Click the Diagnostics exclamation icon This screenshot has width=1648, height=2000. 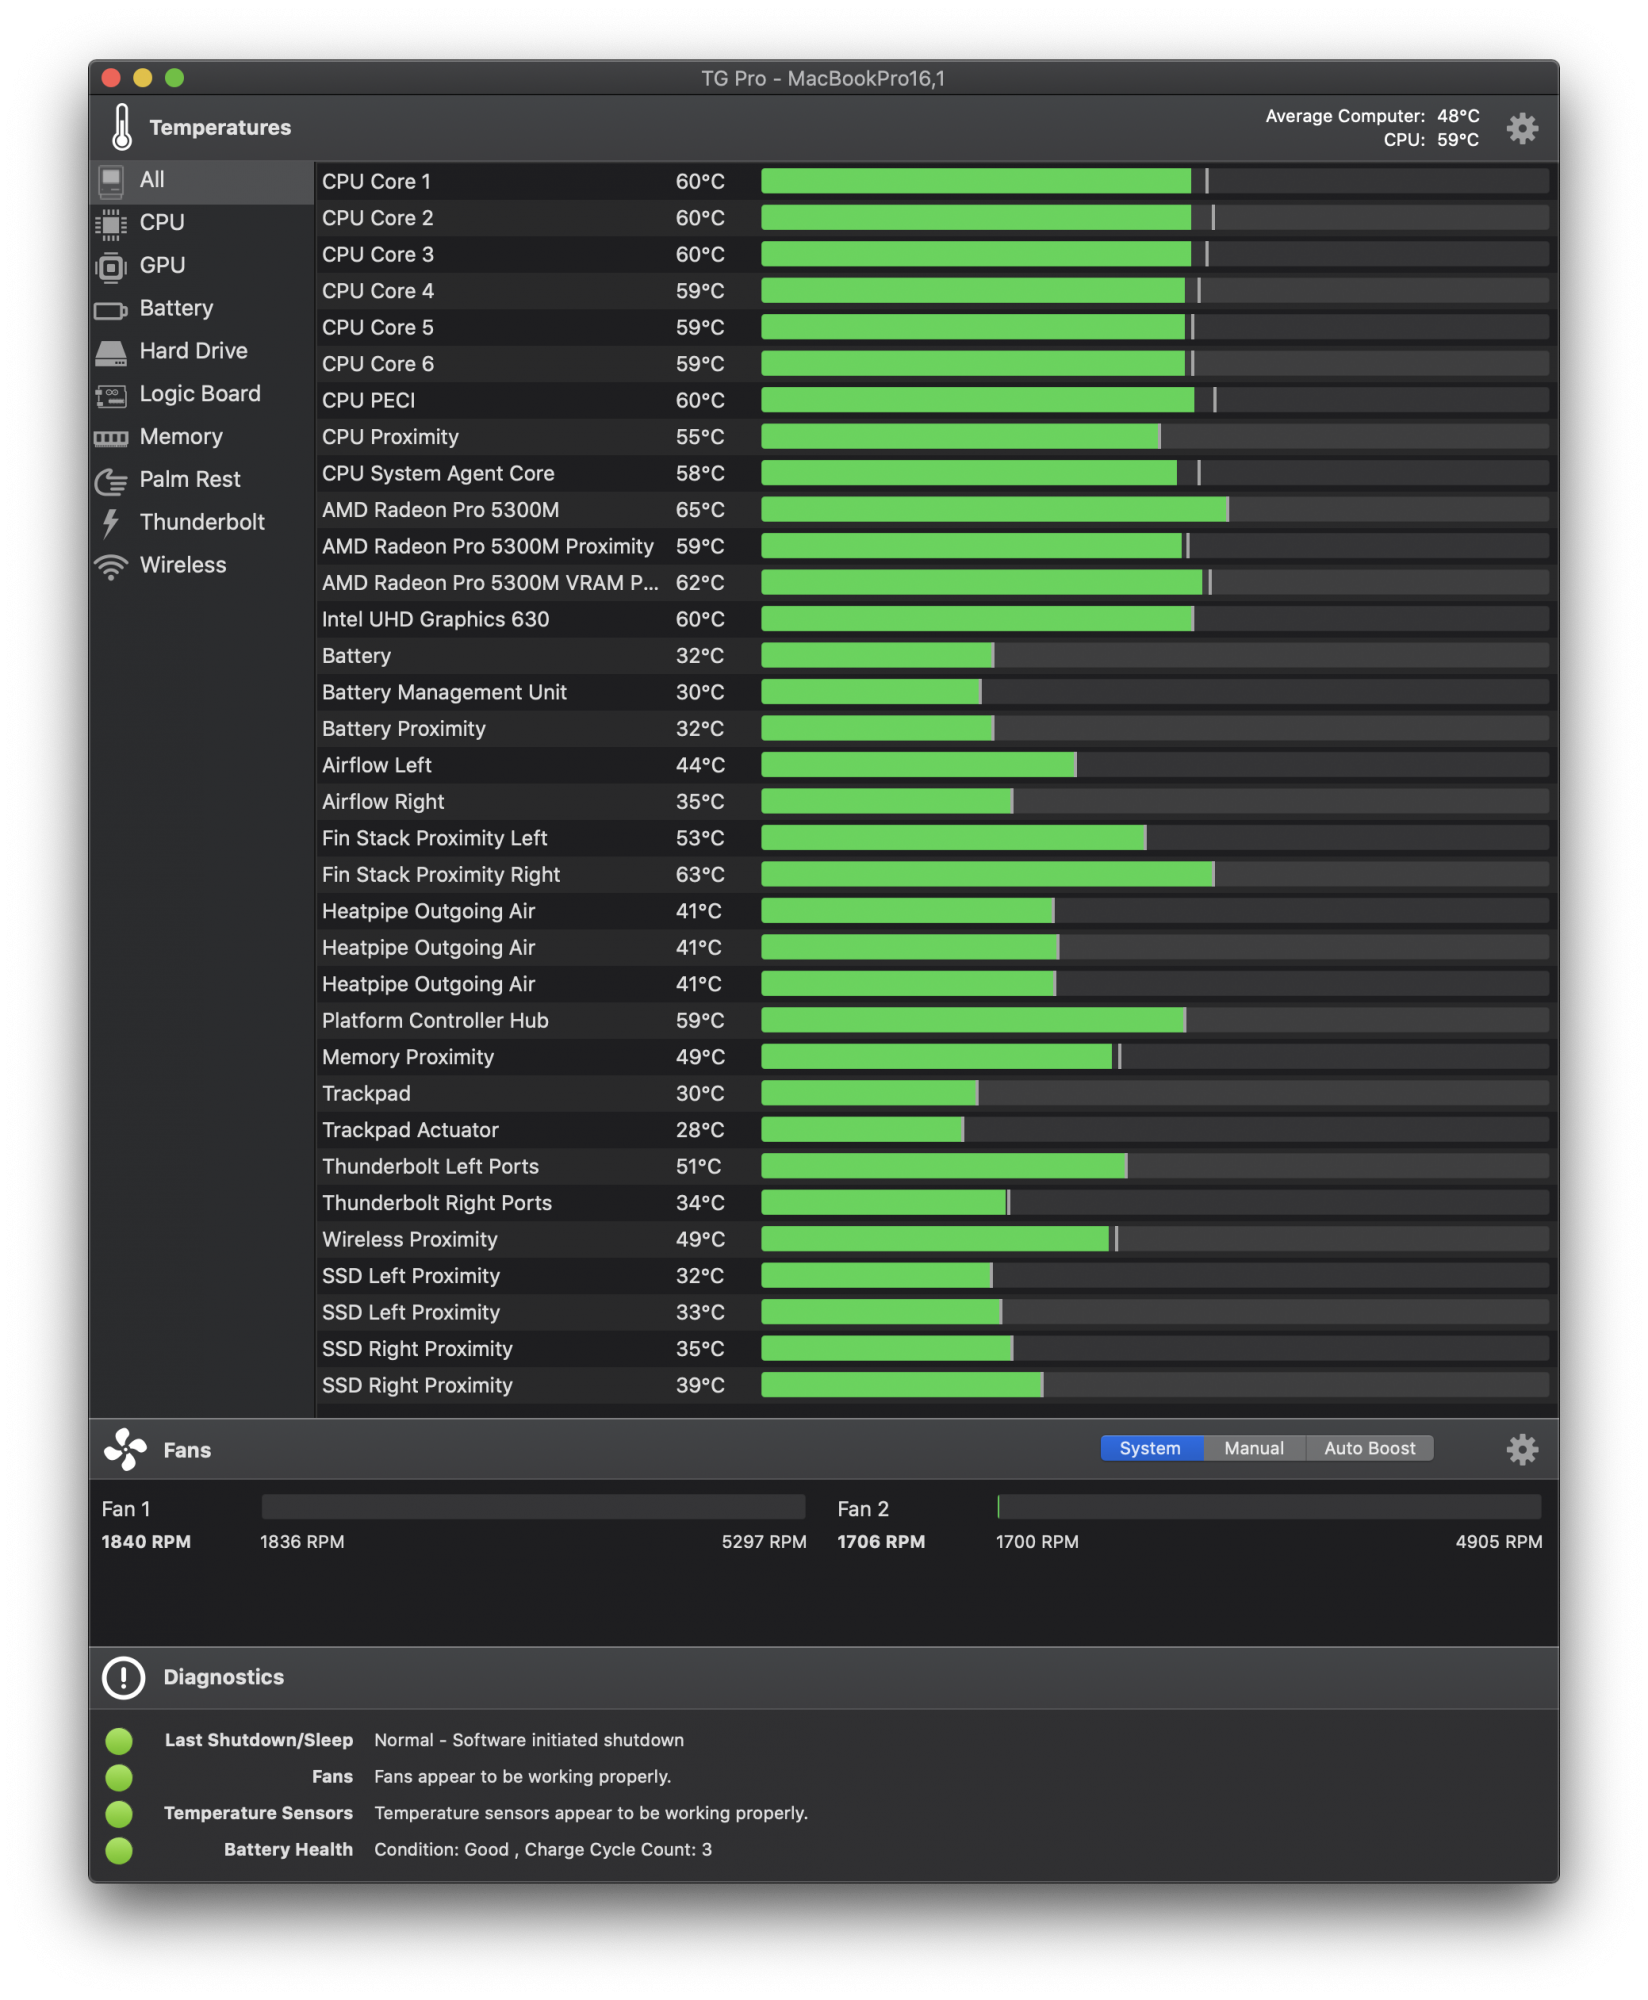tap(124, 1677)
